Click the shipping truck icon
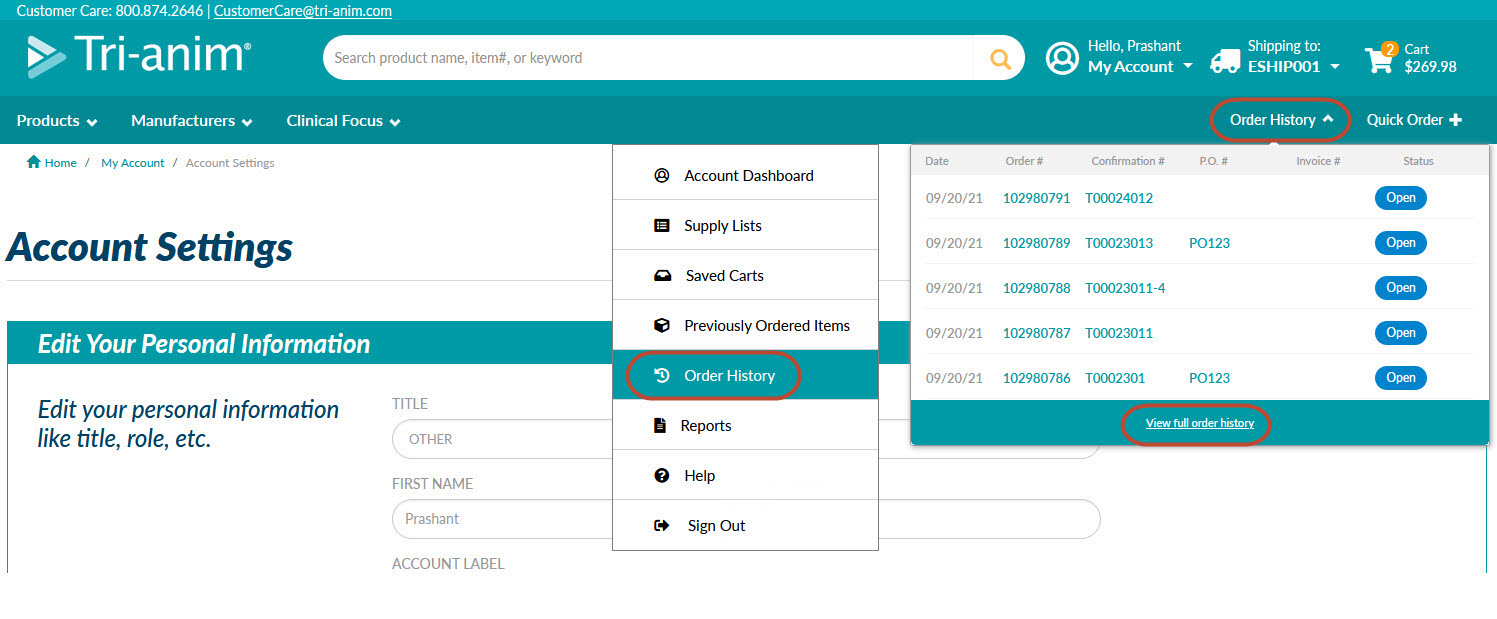This screenshot has height=619, width=1497. point(1224,61)
